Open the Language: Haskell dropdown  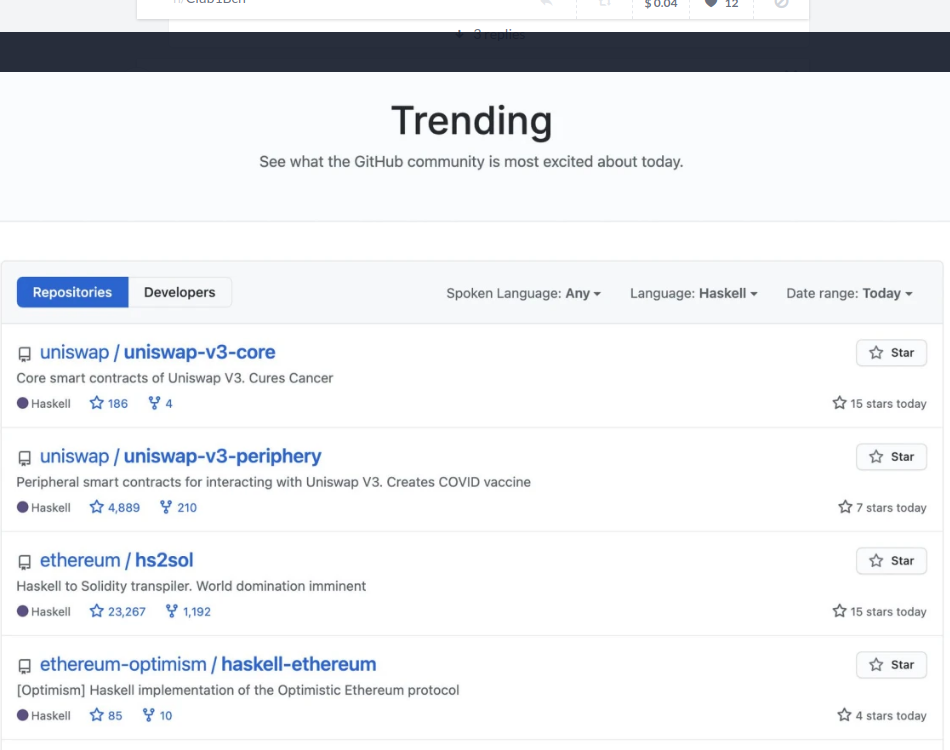694,293
